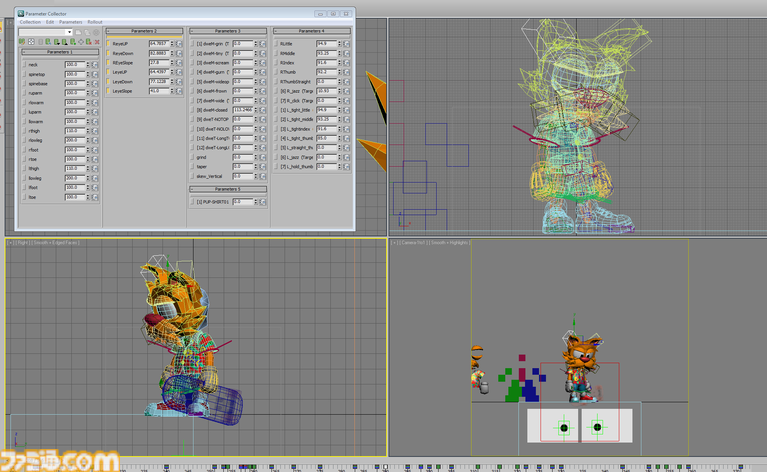Click the key icon for diveM-frown
Viewport: 767px width, 472px height.
pos(263,91)
